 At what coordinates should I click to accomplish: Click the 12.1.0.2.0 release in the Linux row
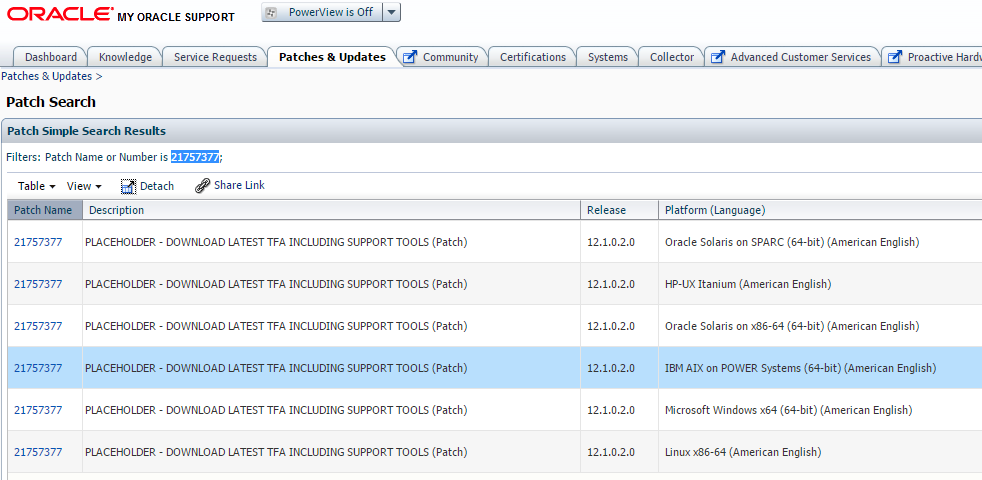click(x=611, y=452)
